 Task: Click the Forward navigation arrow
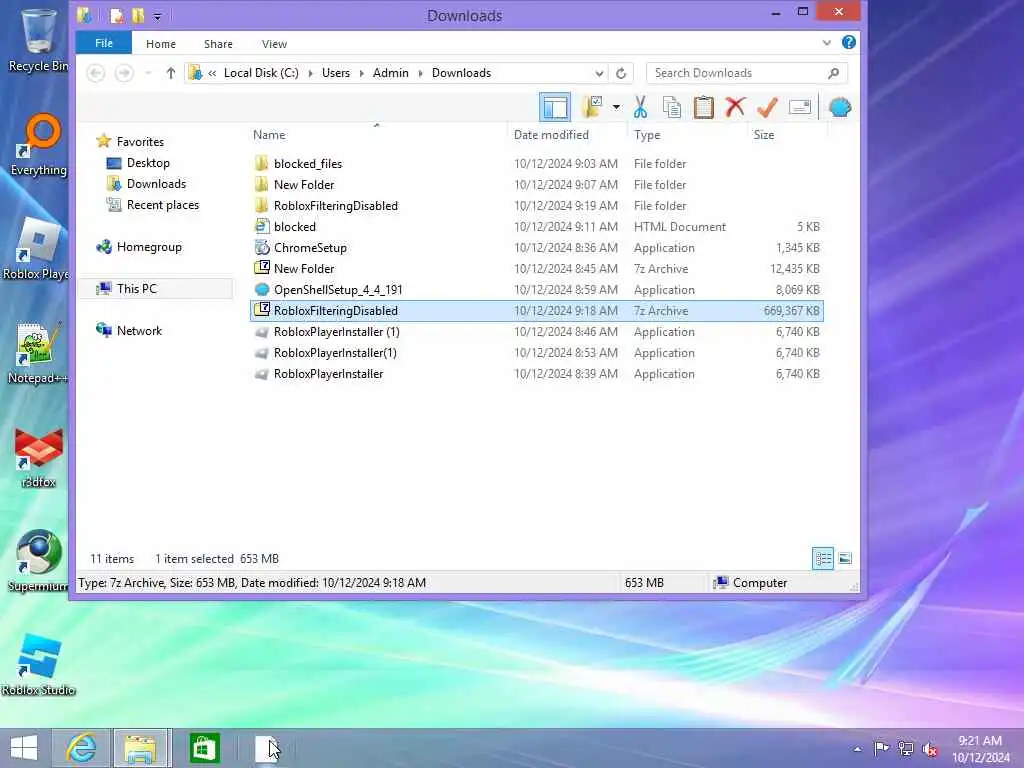tap(123, 73)
